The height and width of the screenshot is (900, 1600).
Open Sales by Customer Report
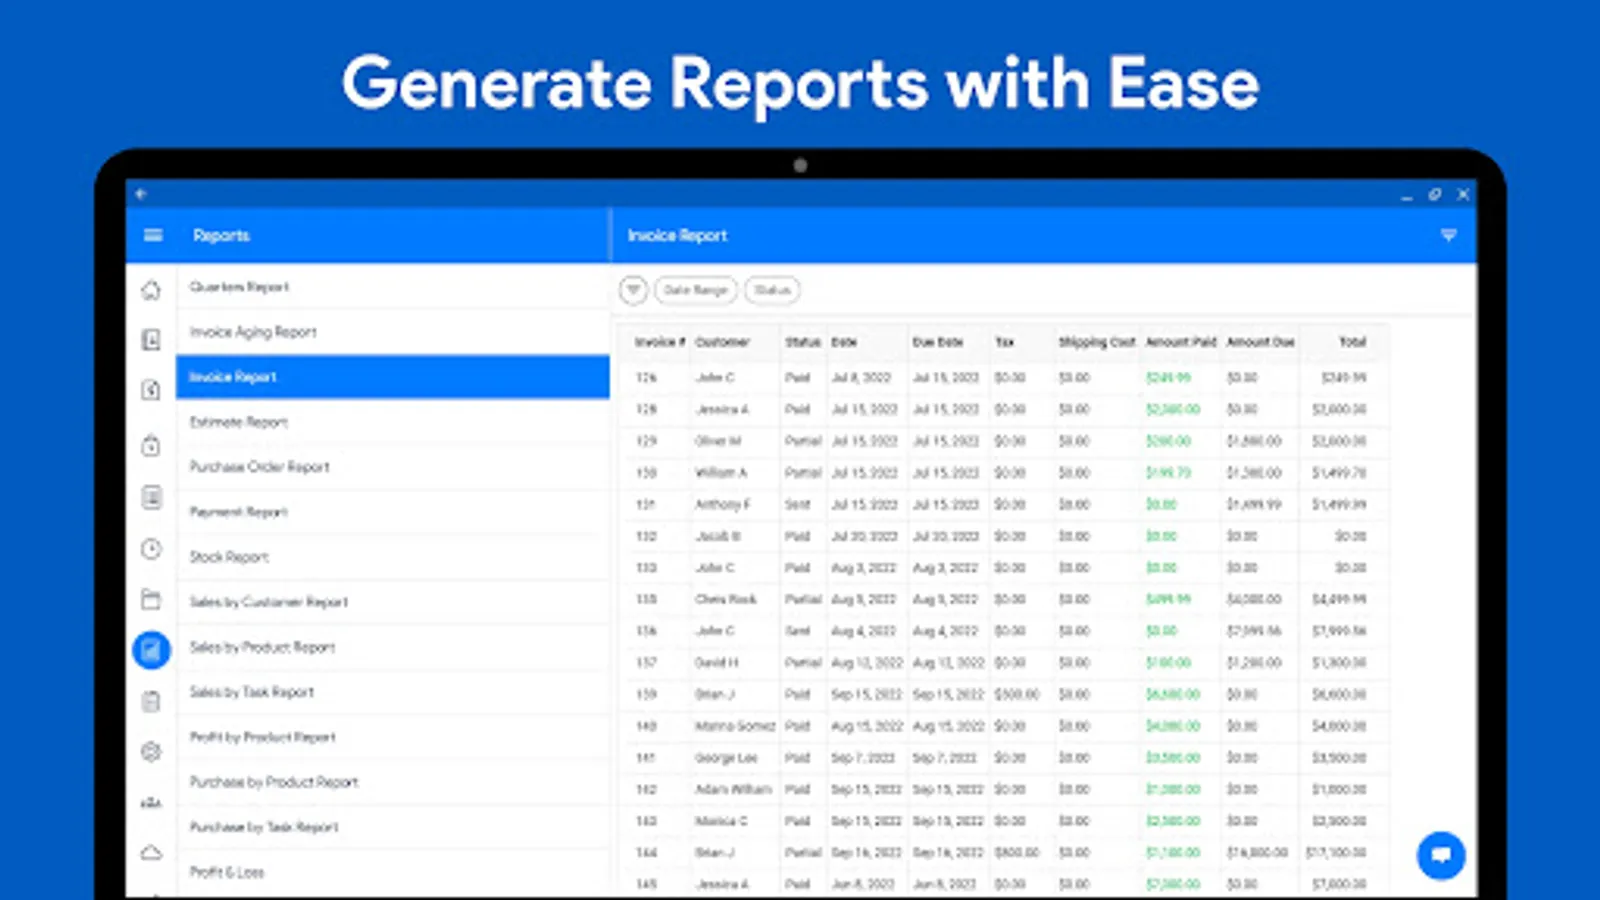pos(393,602)
